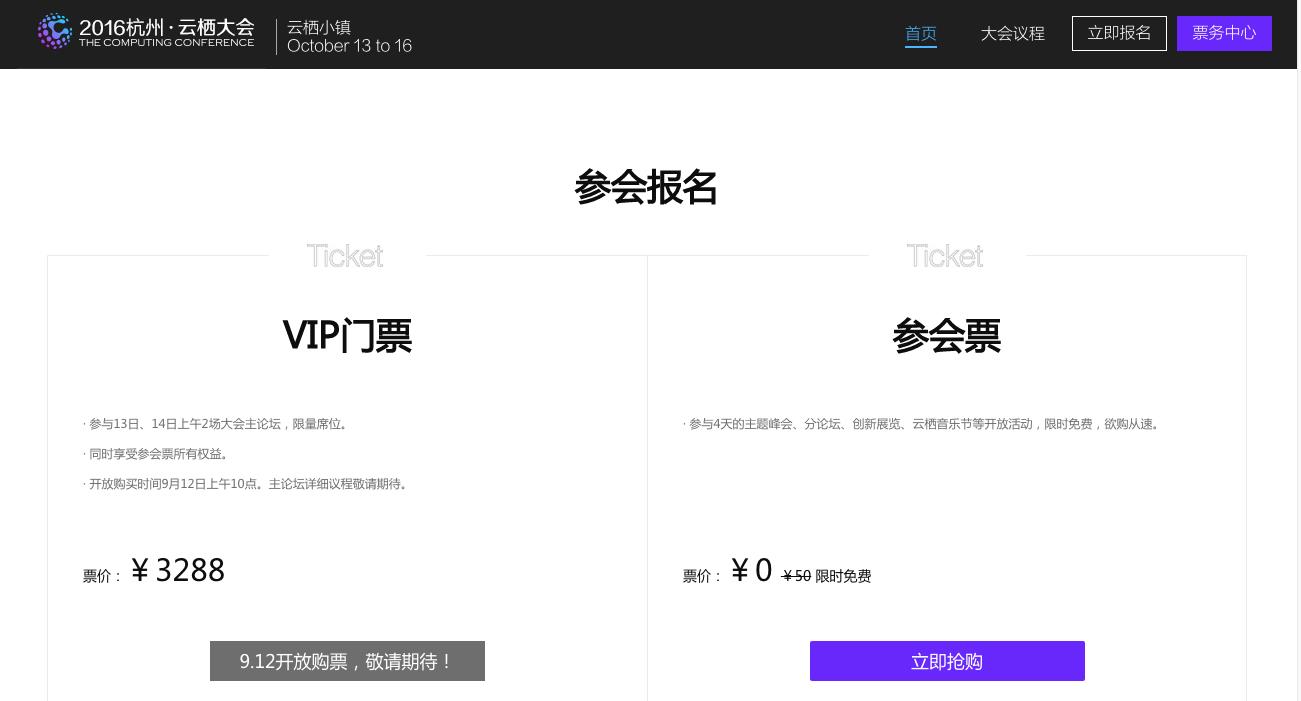Click the 云栖小镇 venue text in header

[x=318, y=27]
